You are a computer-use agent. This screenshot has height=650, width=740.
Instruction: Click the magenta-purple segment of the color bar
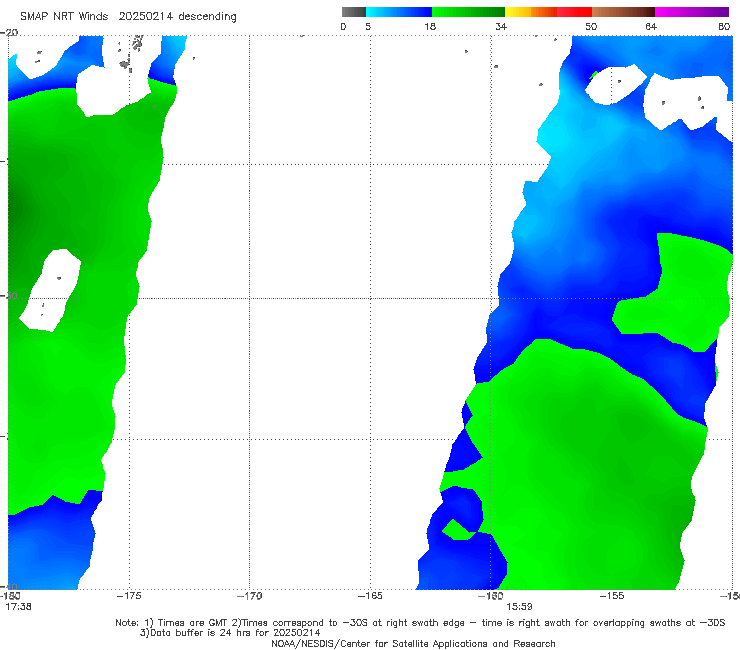pyautogui.click(x=692, y=12)
